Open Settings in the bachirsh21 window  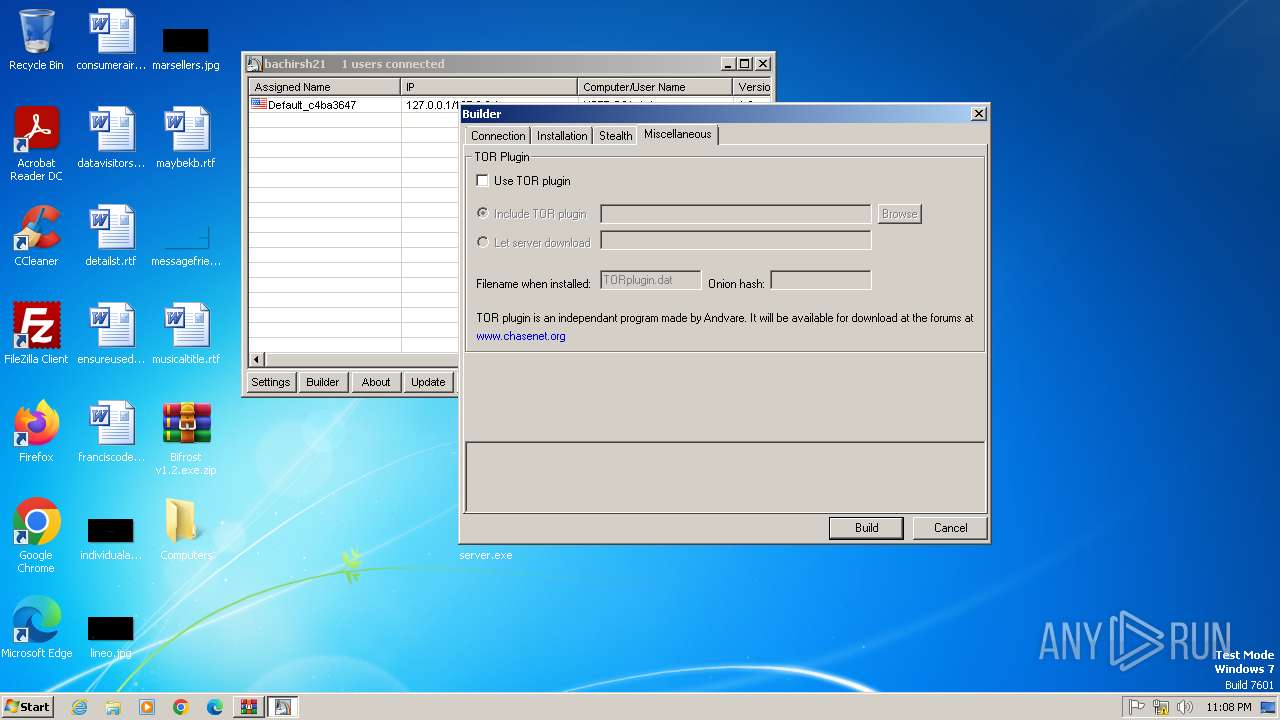[271, 382]
